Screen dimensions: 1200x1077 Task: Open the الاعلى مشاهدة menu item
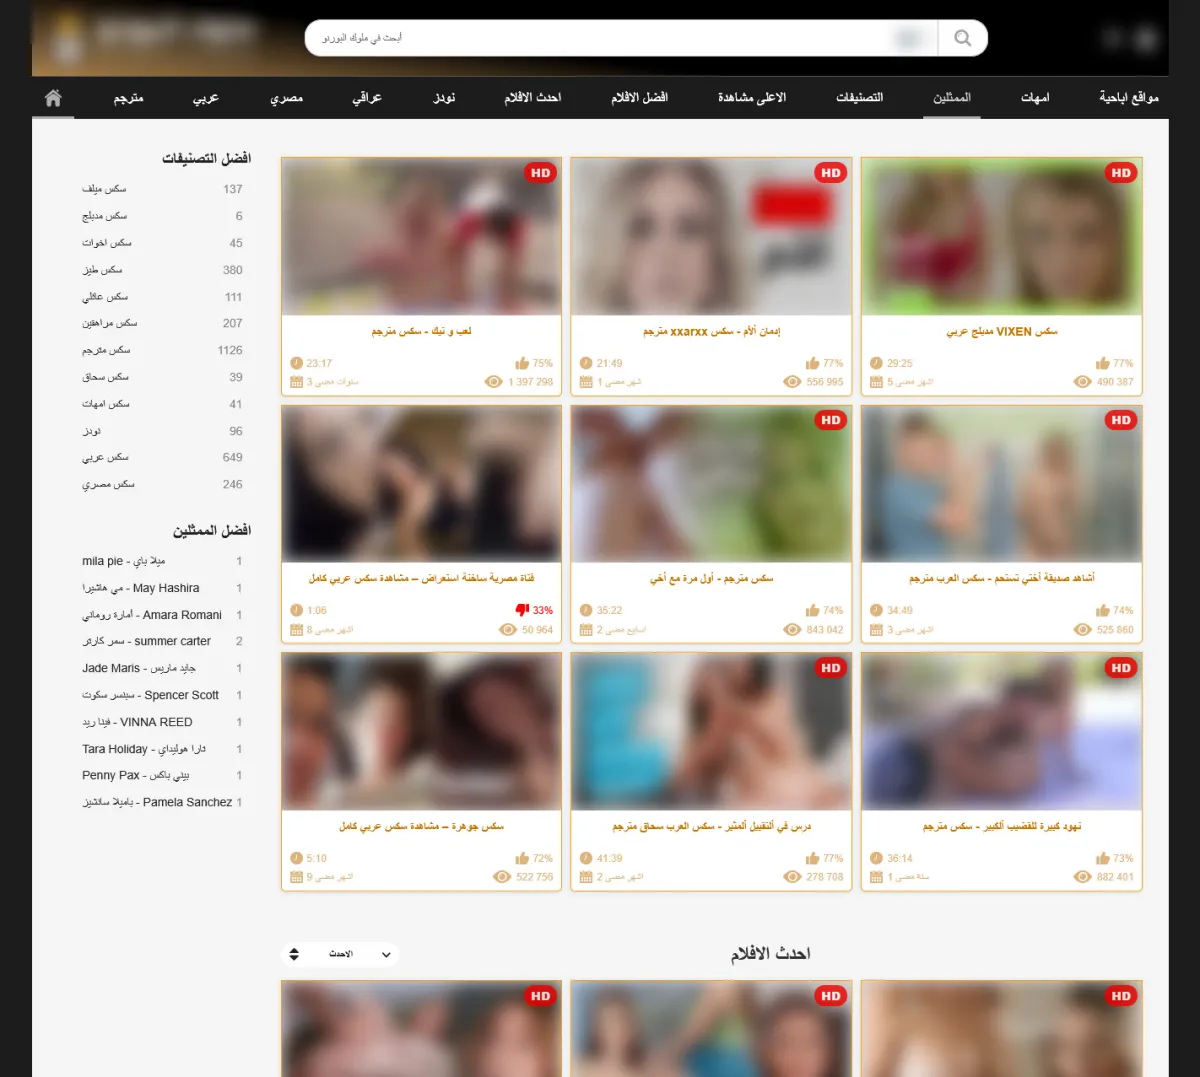[751, 98]
